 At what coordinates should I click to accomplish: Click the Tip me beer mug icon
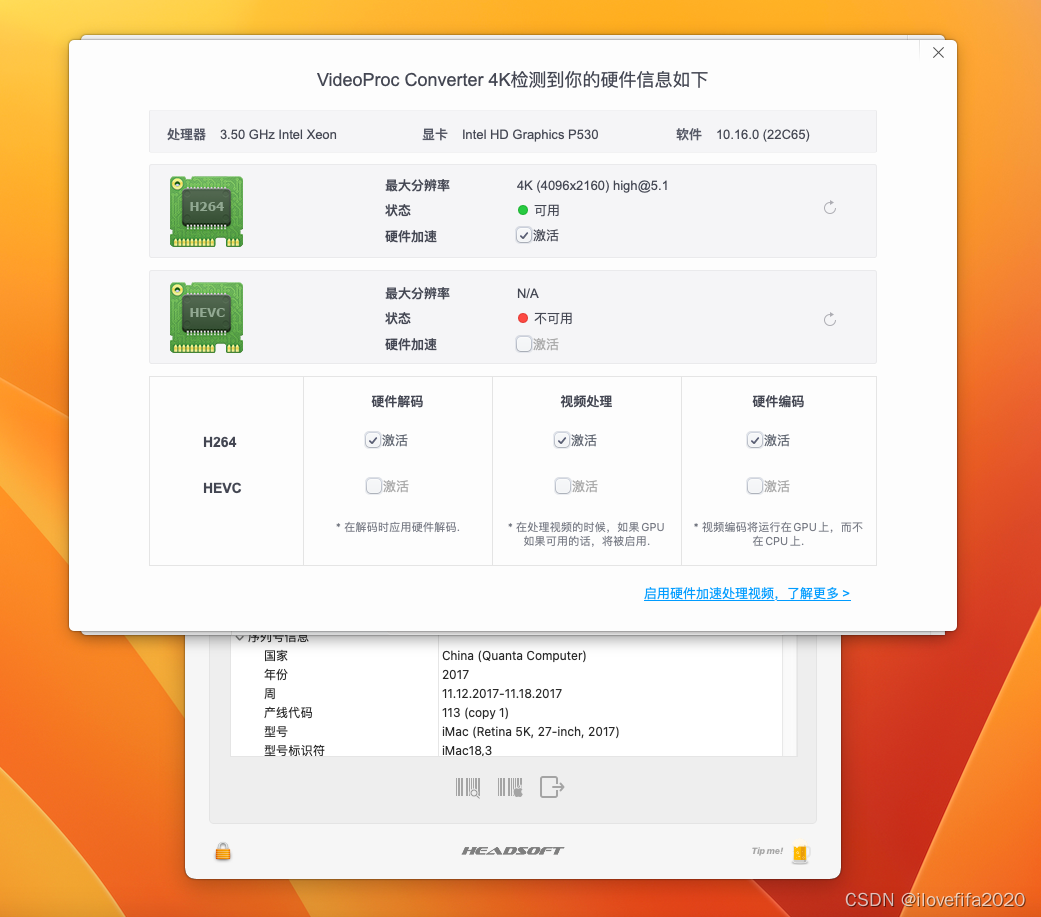click(x=801, y=853)
